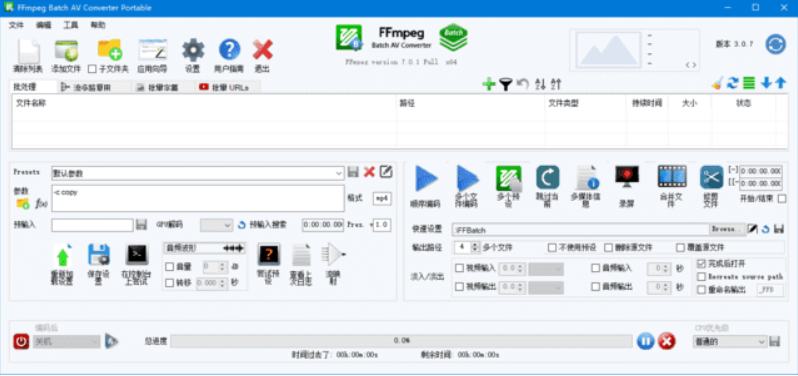The image size is (798, 376).
Task: Open the CPU priority dropdown
Action: [729, 342]
